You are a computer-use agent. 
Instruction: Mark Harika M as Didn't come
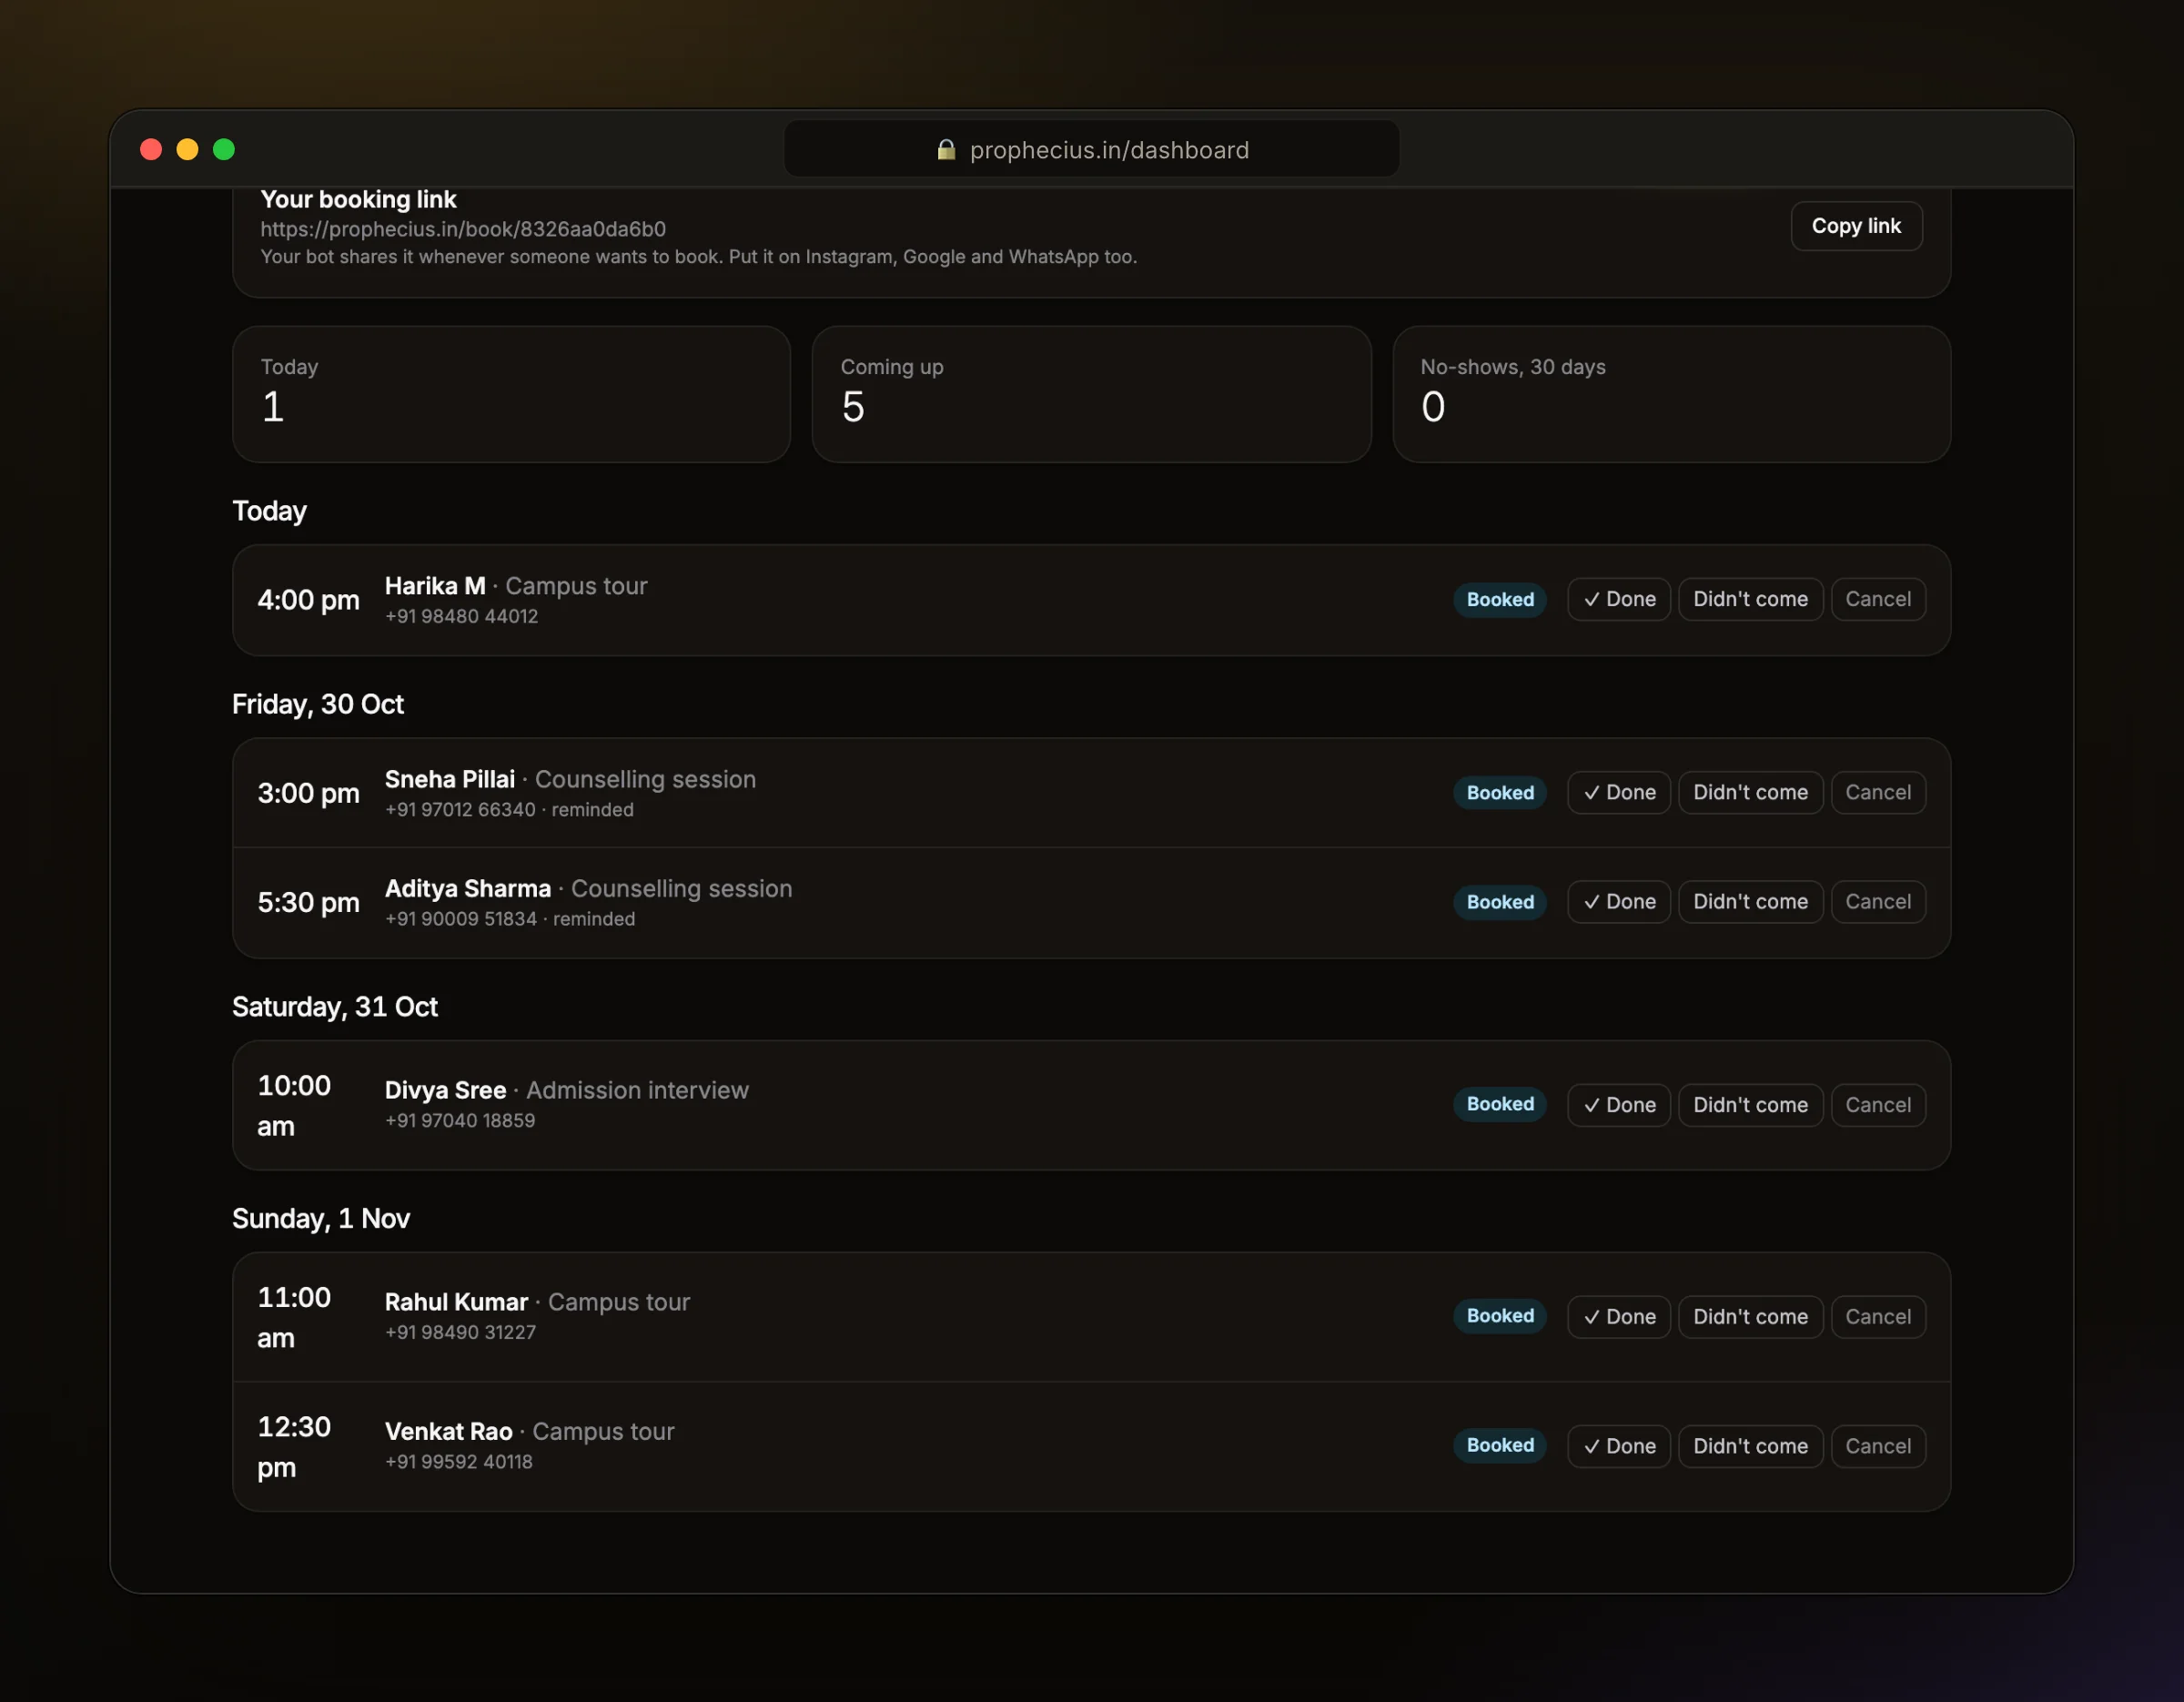[x=1750, y=599]
